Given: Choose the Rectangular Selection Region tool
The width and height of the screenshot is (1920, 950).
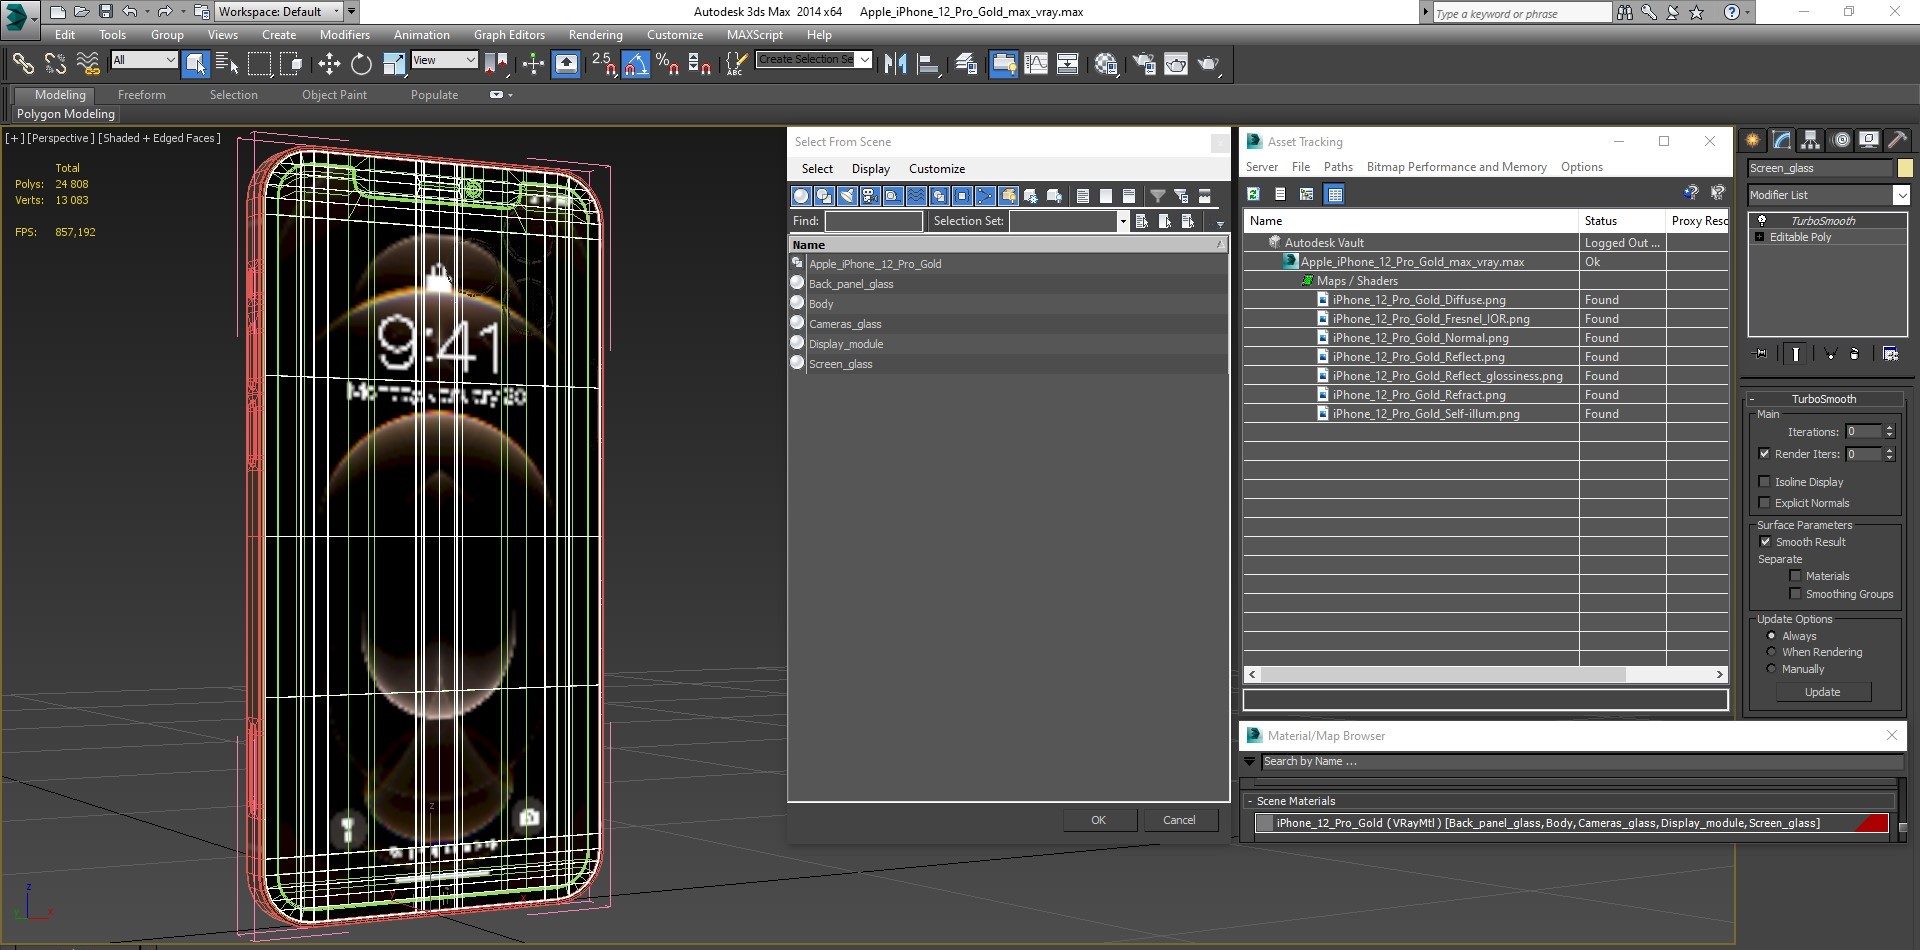Looking at the screenshot, I should click(259, 64).
